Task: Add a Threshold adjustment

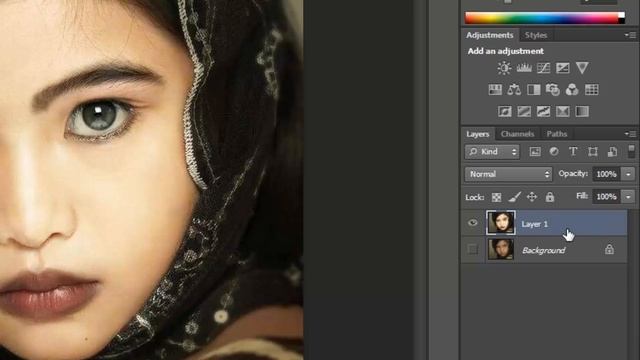Action: pos(543,111)
